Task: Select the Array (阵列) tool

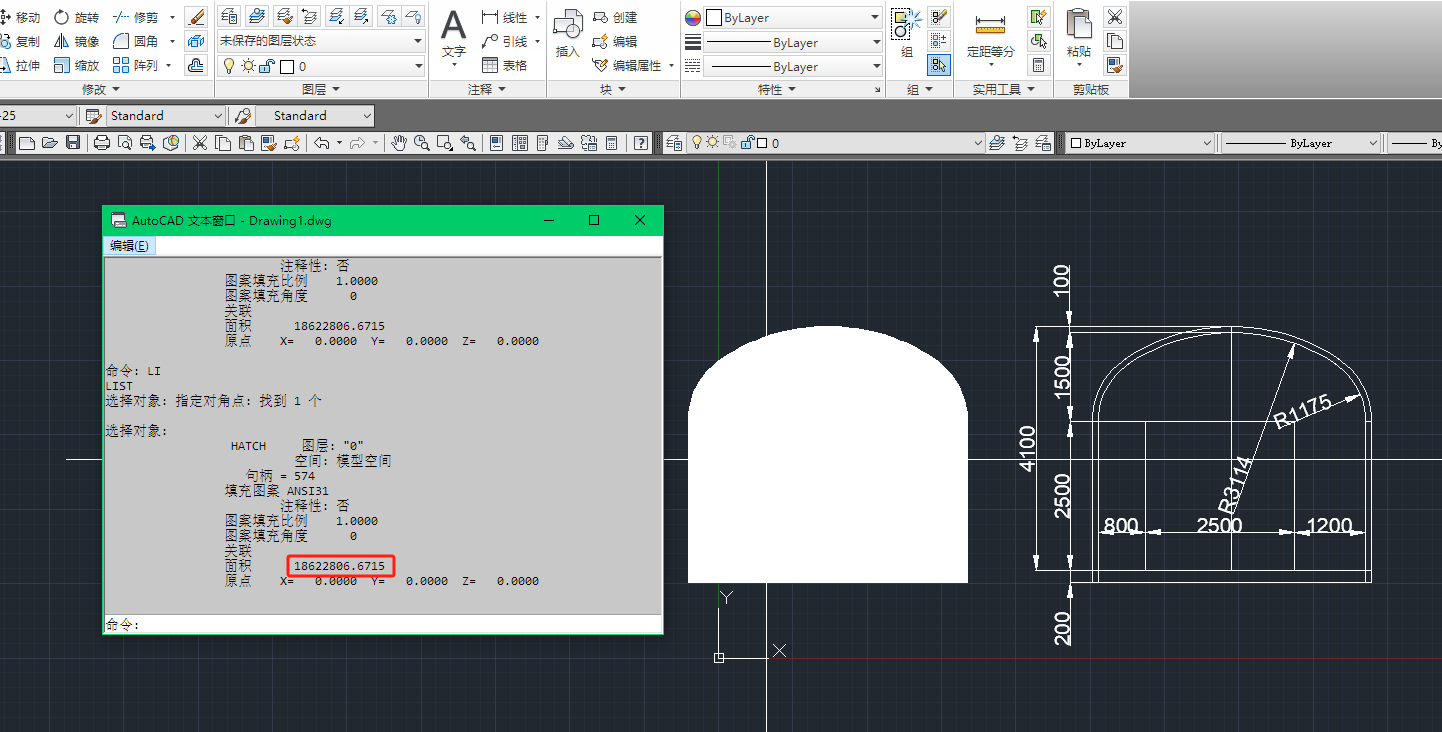Action: point(136,65)
